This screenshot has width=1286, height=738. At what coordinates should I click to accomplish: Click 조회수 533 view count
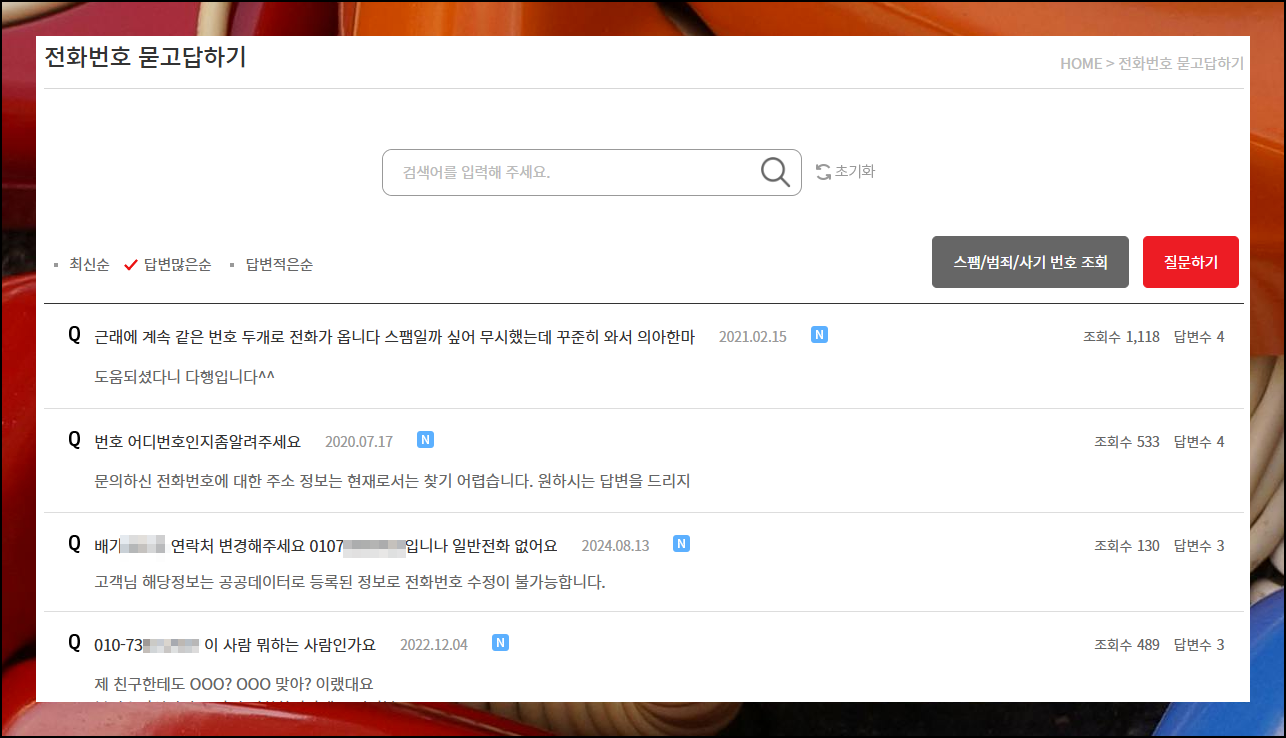point(1127,441)
